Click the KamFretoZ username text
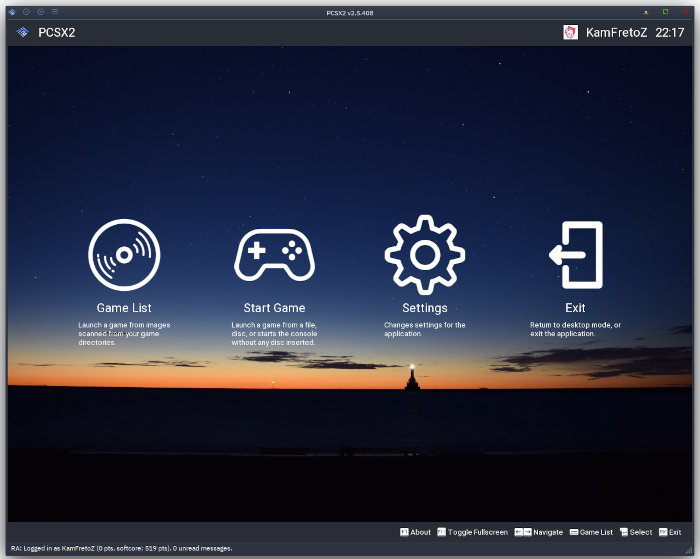The image size is (700, 559). pos(616,32)
